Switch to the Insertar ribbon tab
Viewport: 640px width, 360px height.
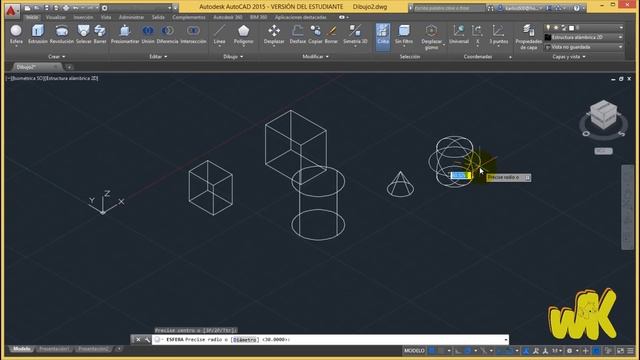83,18
